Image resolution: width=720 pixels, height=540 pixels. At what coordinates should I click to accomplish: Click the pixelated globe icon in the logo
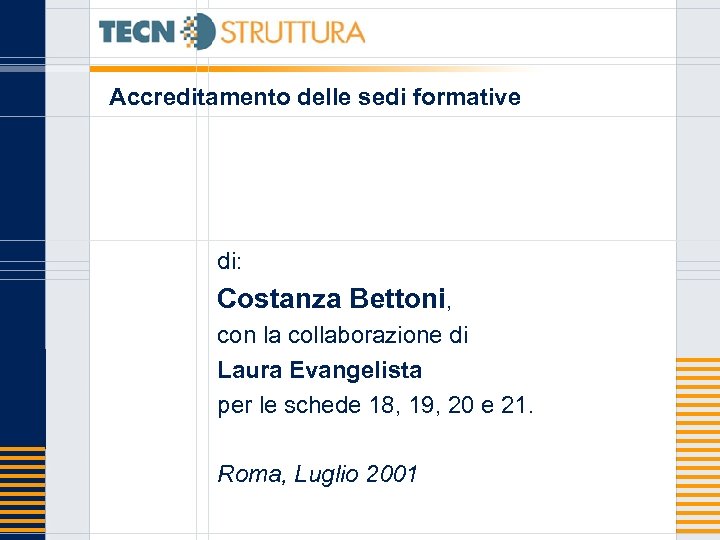click(x=200, y=32)
